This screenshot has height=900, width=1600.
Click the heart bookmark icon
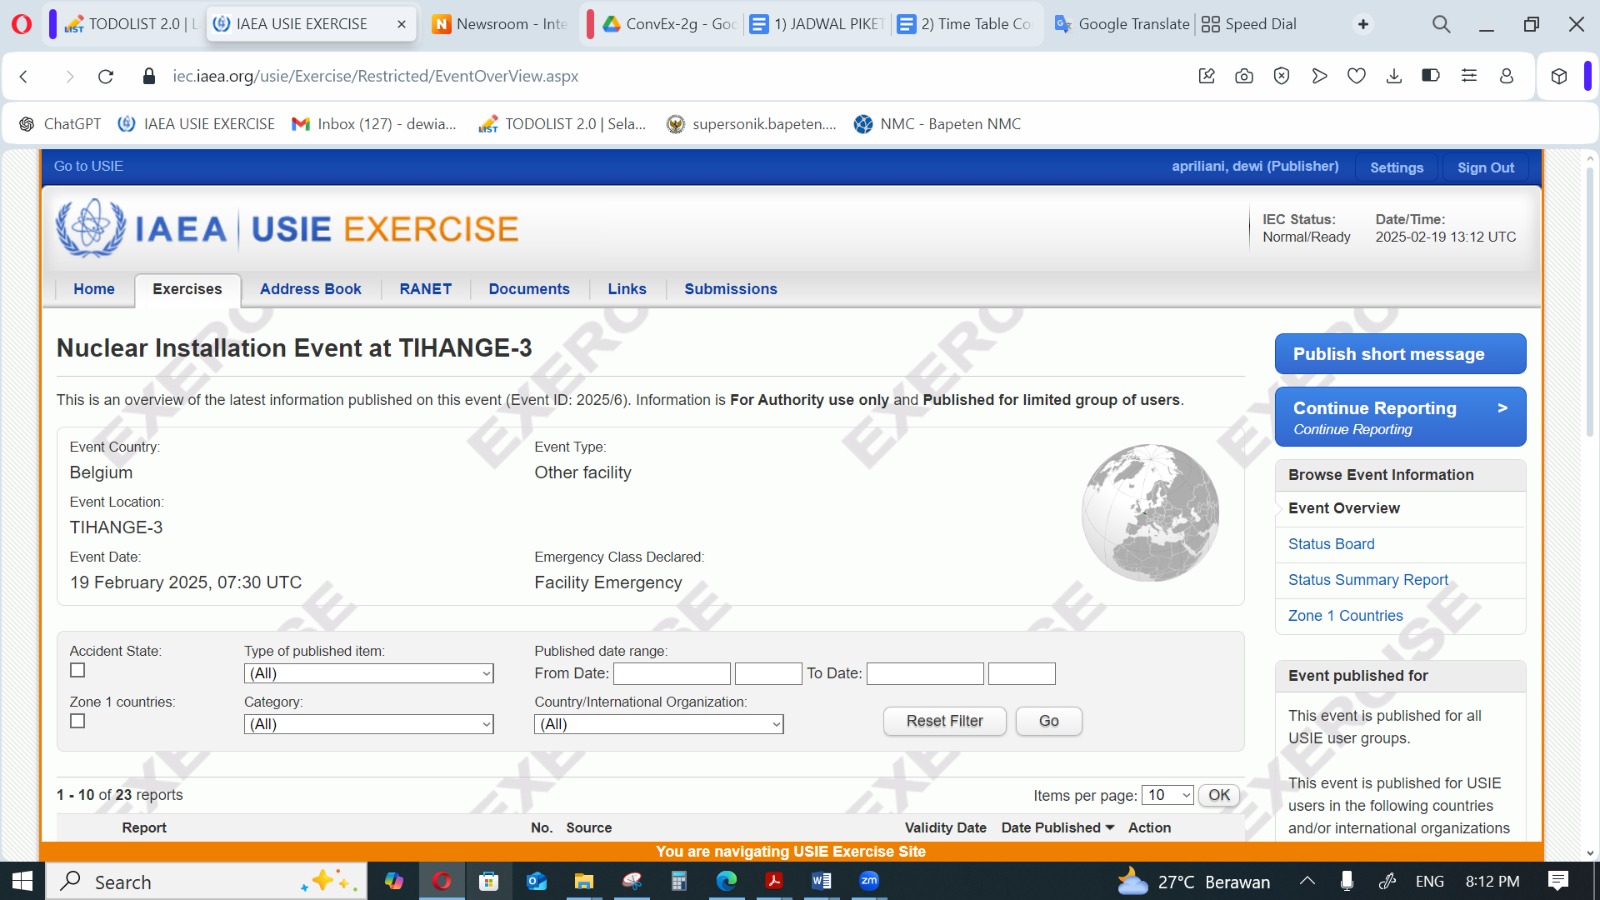1356,76
